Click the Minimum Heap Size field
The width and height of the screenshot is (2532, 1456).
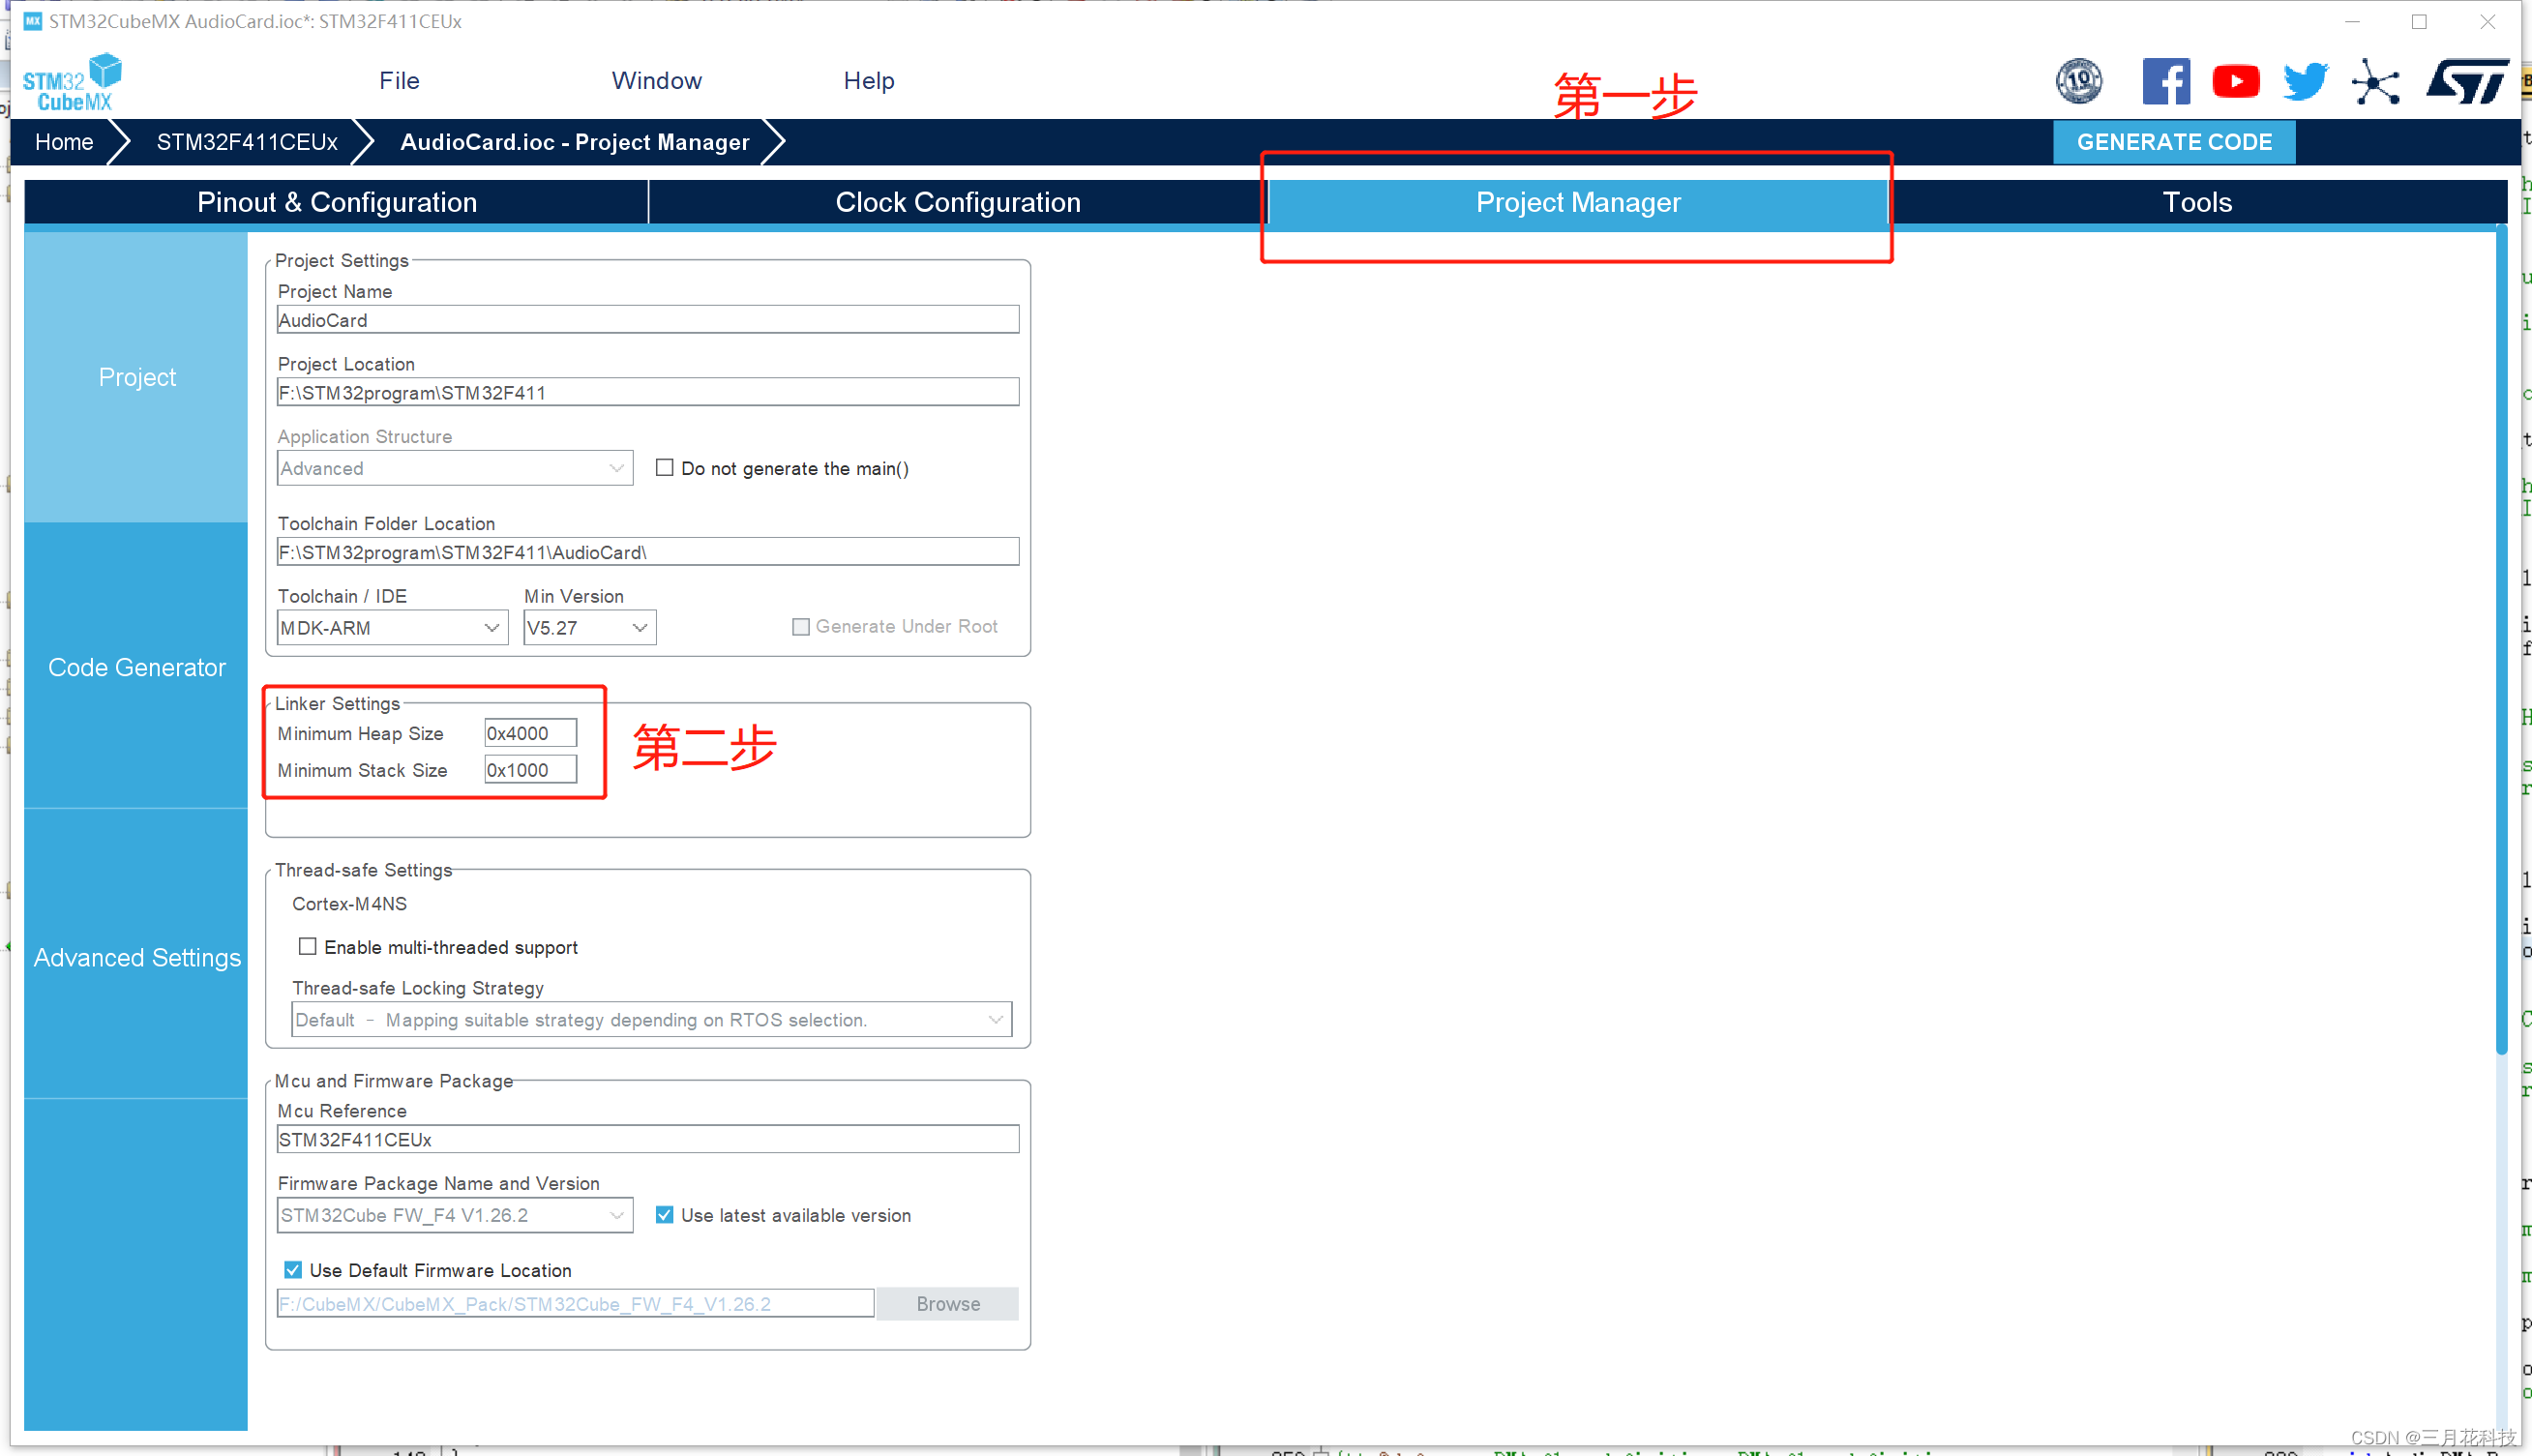(x=530, y=733)
